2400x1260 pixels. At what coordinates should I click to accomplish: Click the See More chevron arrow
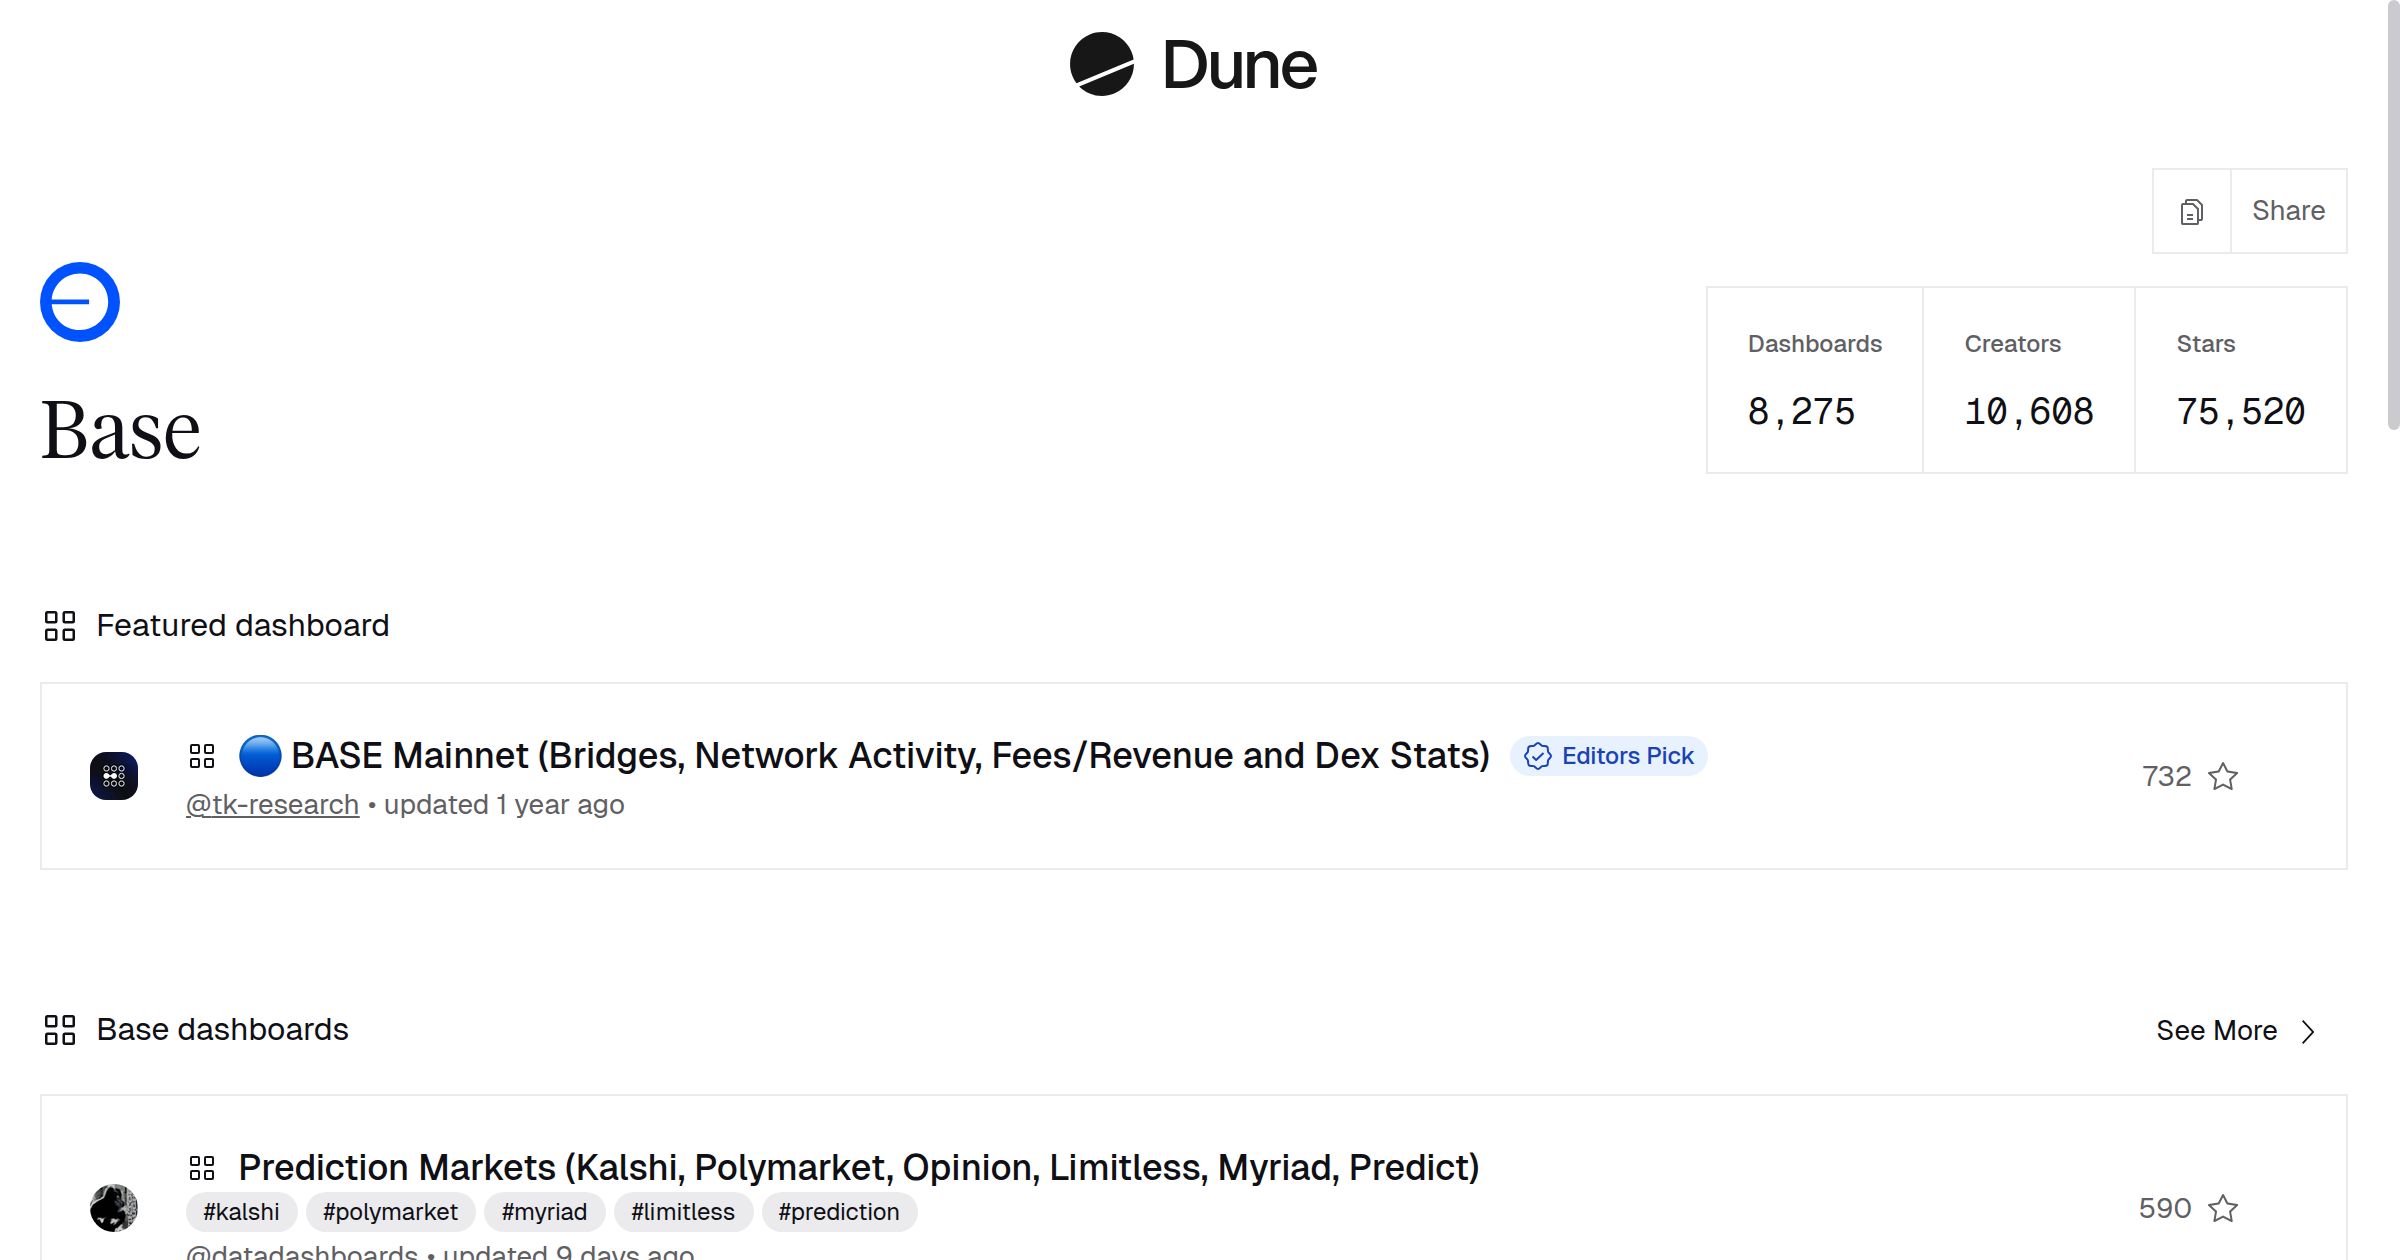point(2308,1031)
